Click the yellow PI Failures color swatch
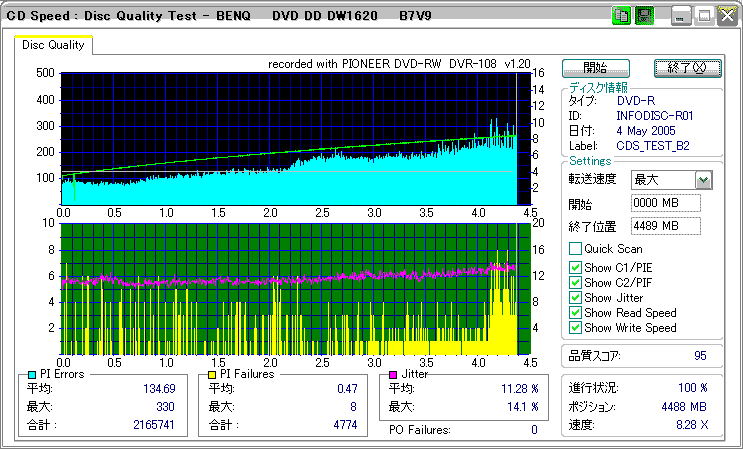This screenshot has width=743, height=449. coord(211,374)
